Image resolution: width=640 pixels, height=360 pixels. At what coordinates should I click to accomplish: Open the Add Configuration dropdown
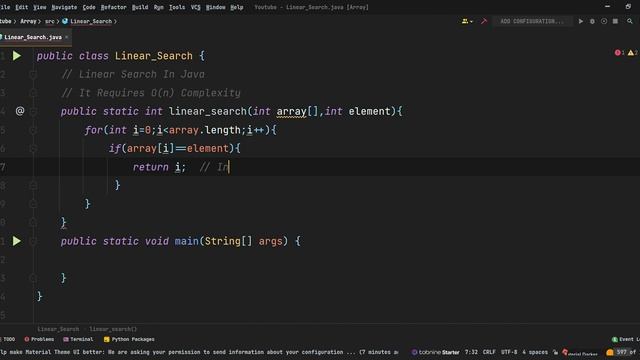point(532,21)
